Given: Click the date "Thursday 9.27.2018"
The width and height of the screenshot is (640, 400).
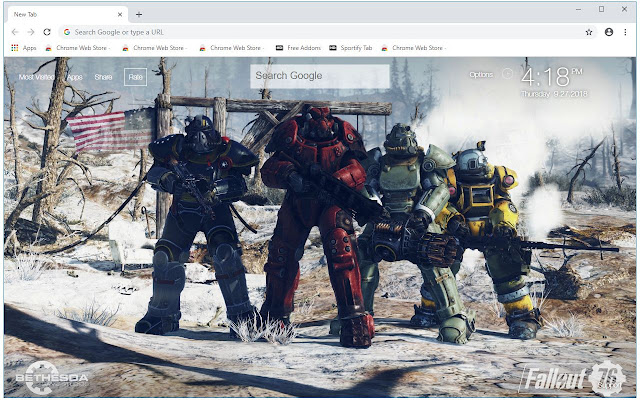Looking at the screenshot, I should point(554,94).
